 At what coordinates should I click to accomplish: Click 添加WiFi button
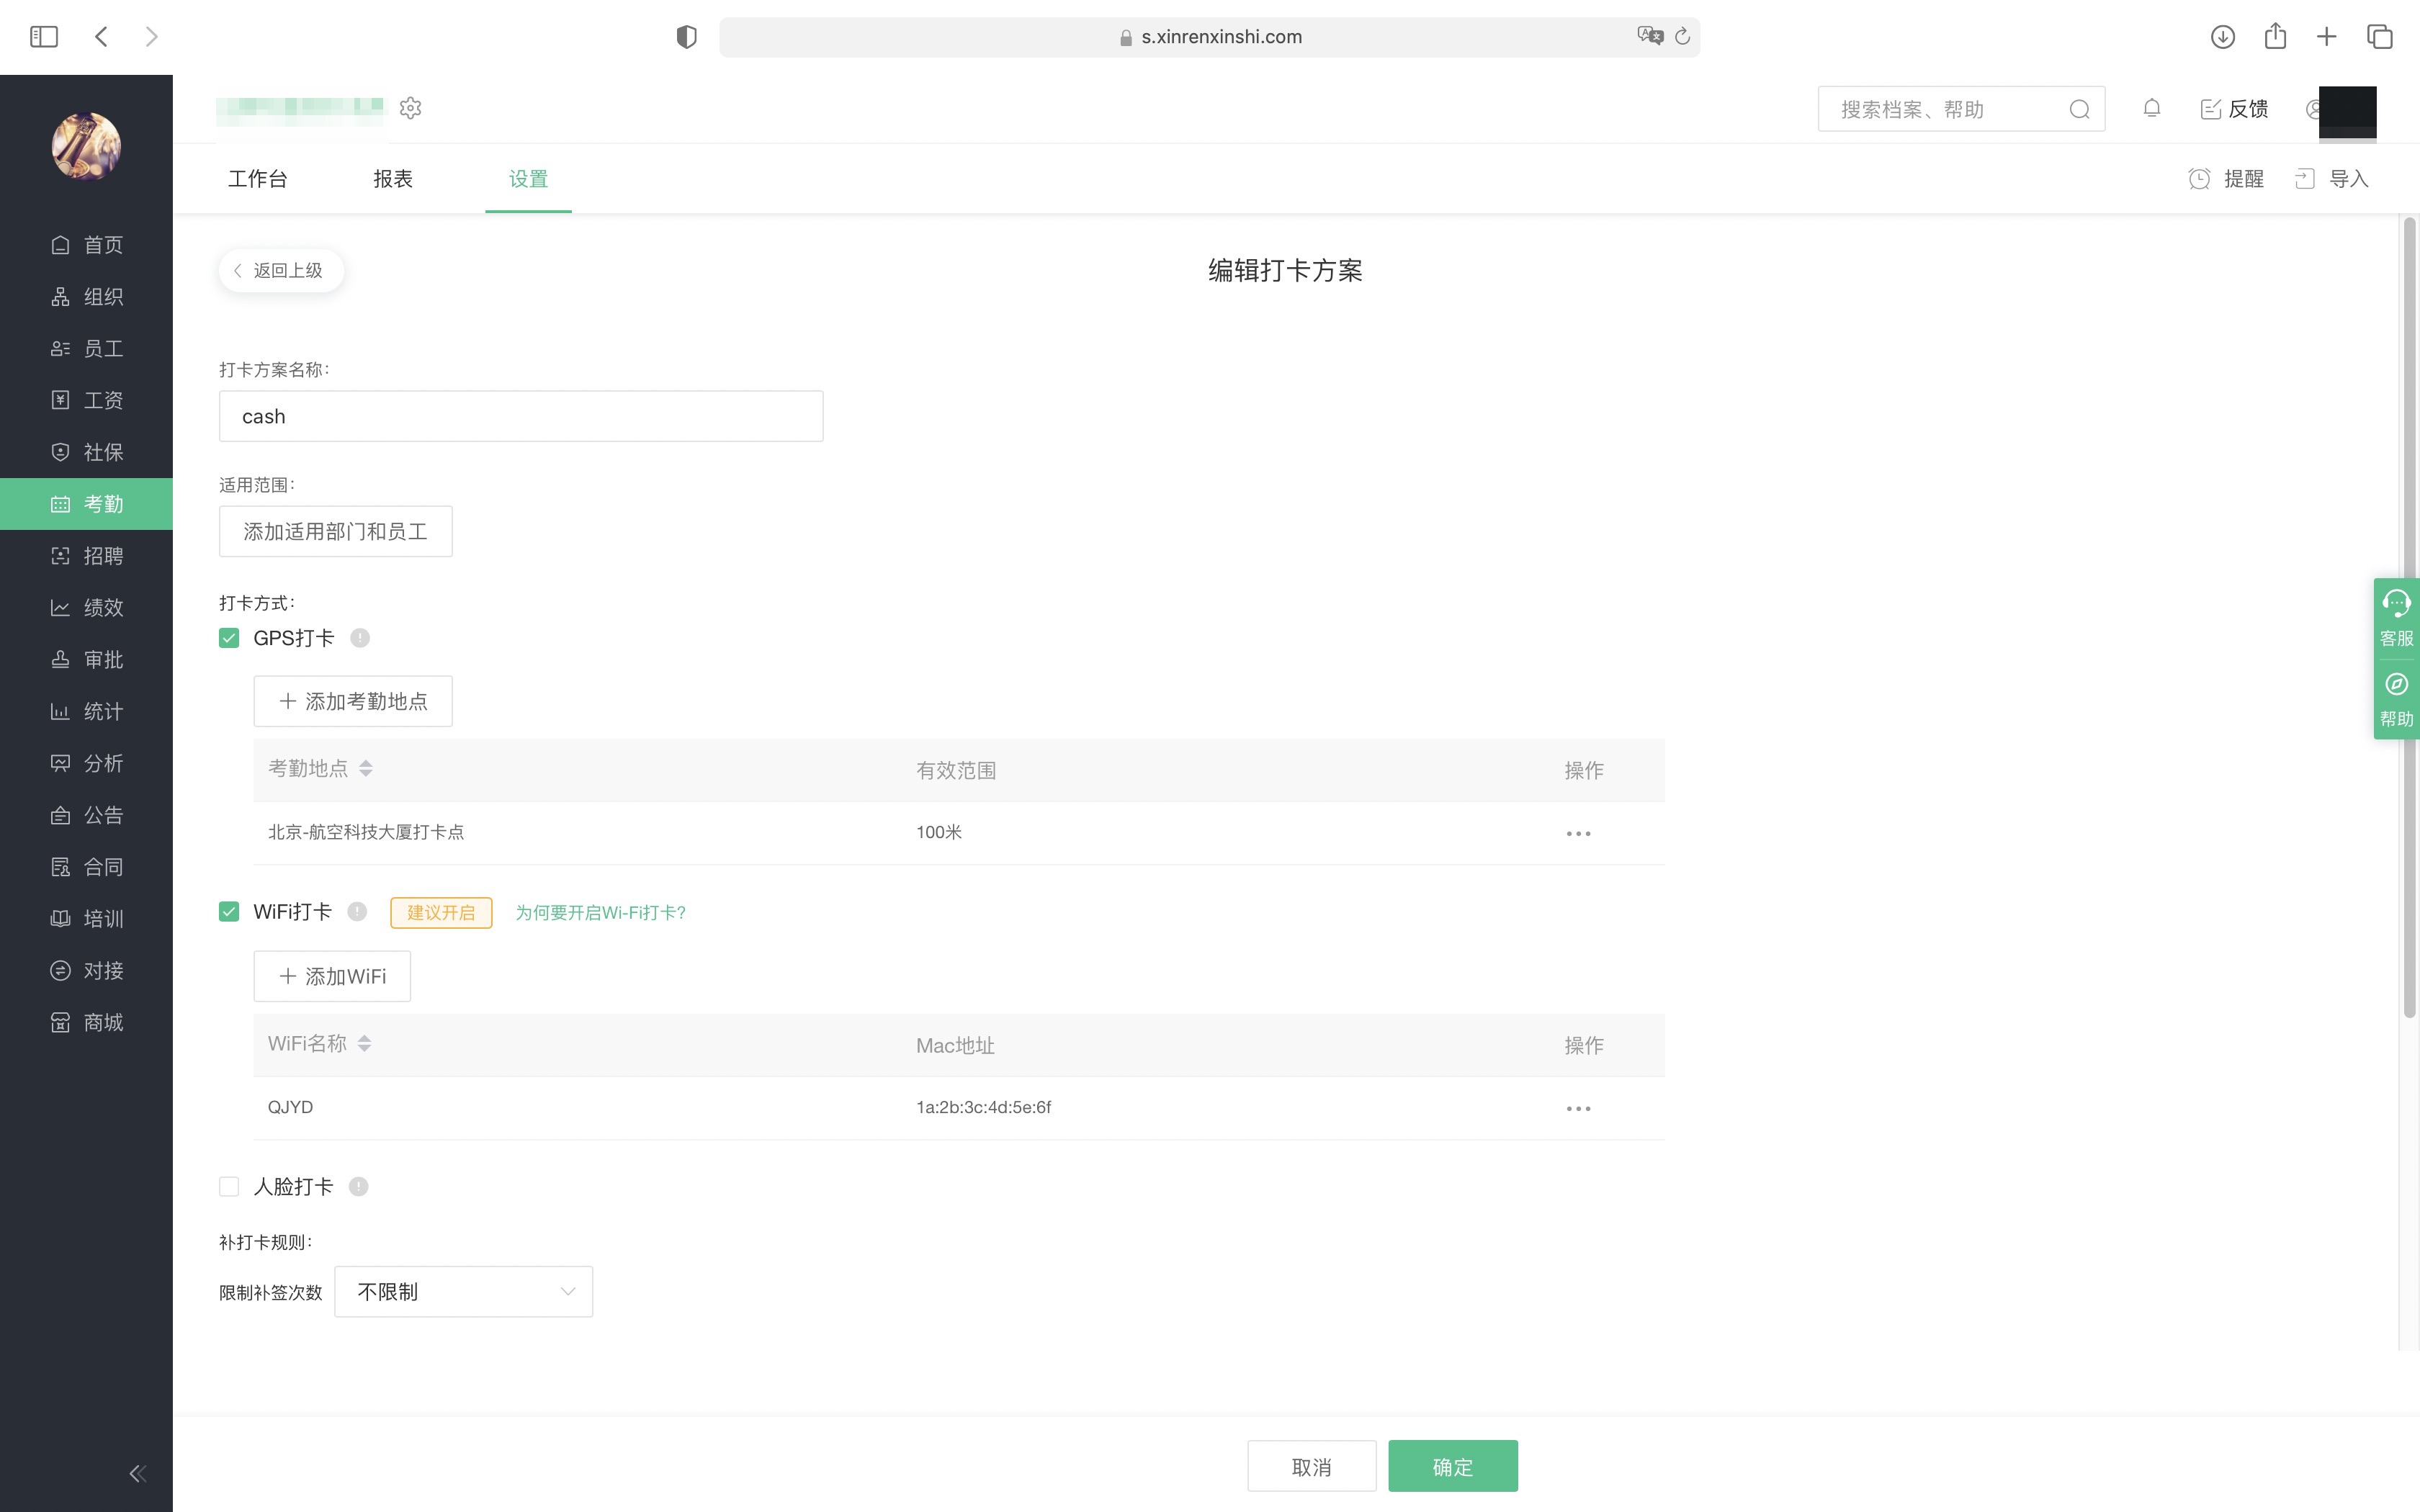click(x=332, y=976)
